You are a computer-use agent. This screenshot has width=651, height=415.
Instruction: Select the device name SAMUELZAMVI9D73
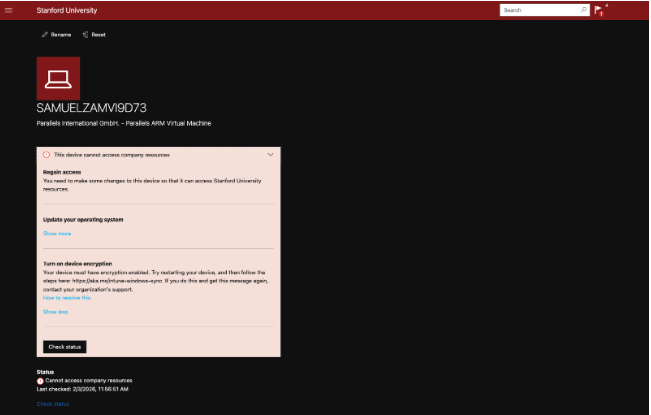(91, 108)
